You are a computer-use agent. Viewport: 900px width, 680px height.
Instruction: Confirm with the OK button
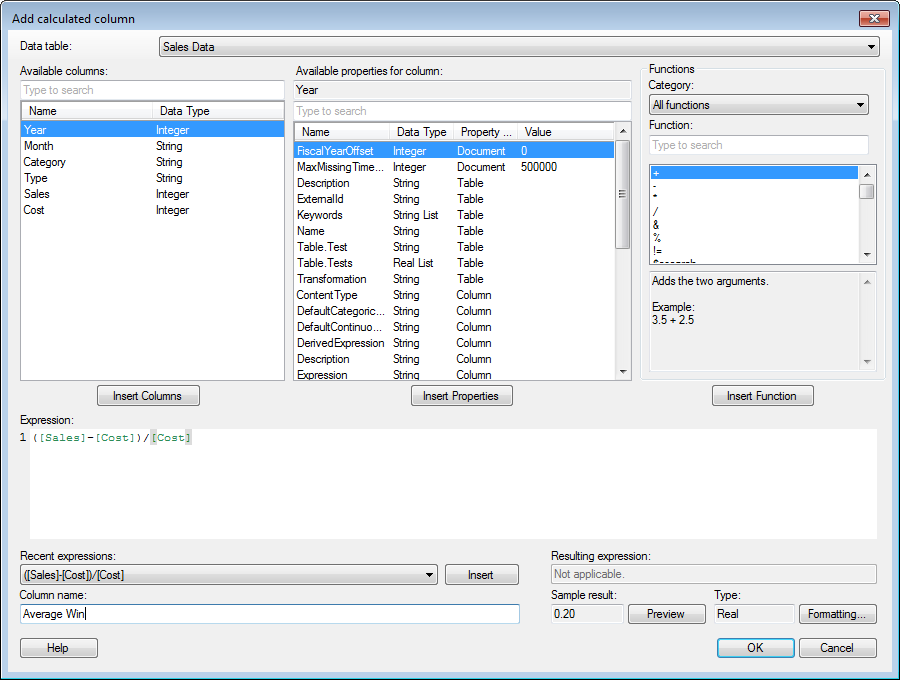pos(755,648)
